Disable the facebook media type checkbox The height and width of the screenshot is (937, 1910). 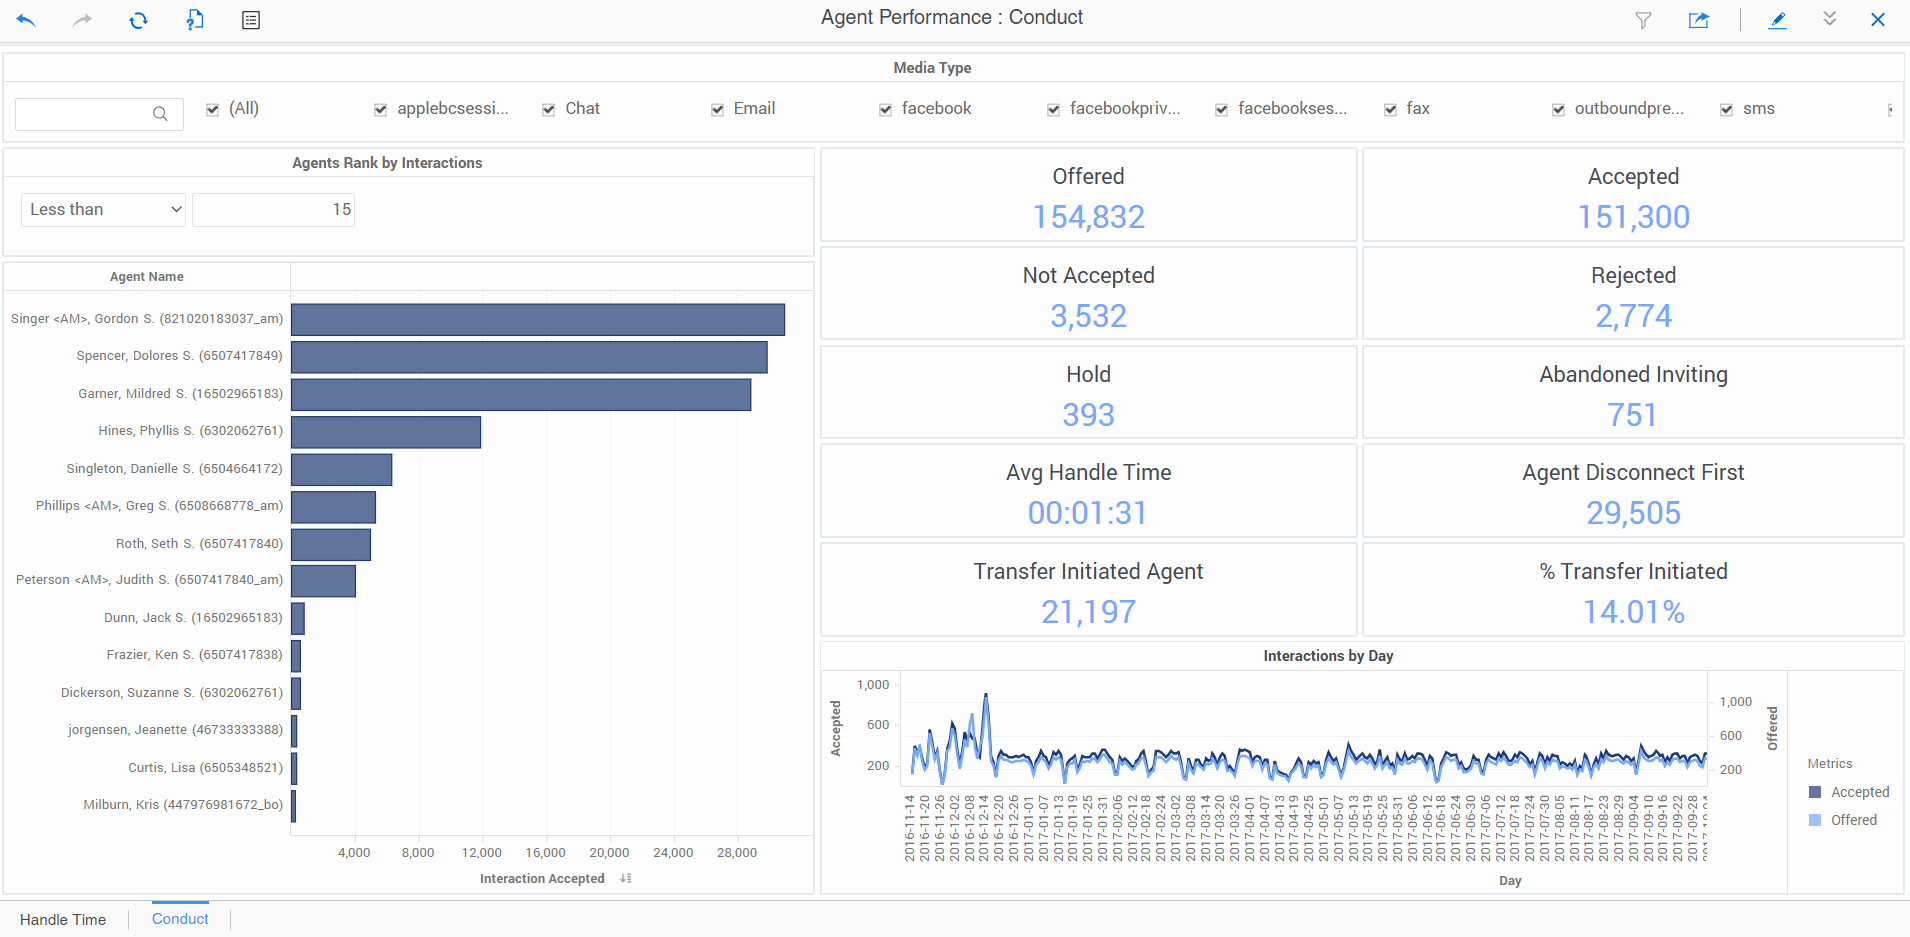pos(886,109)
